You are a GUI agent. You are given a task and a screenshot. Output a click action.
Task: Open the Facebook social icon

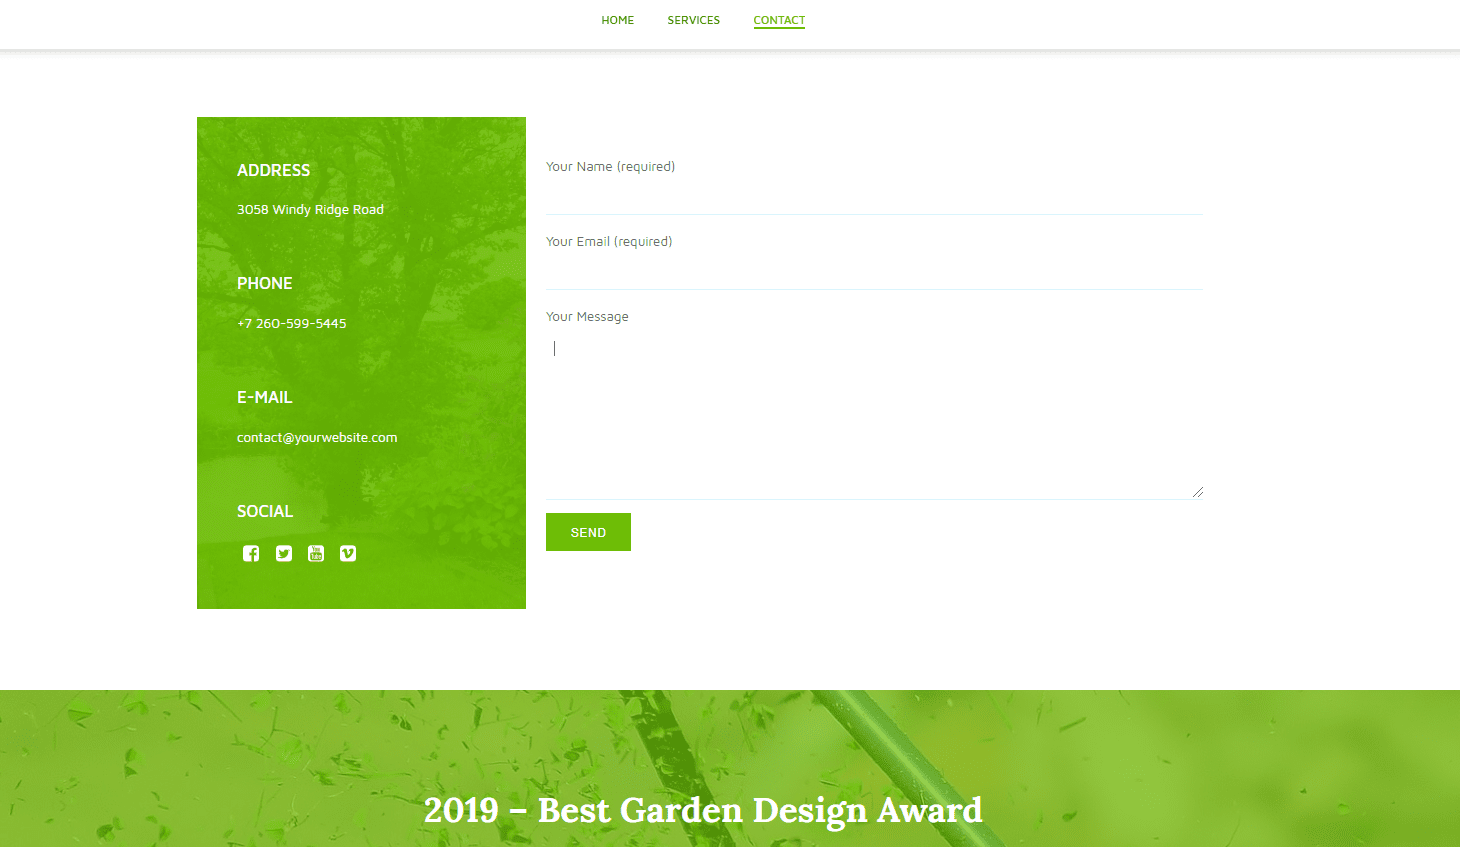[x=251, y=554]
